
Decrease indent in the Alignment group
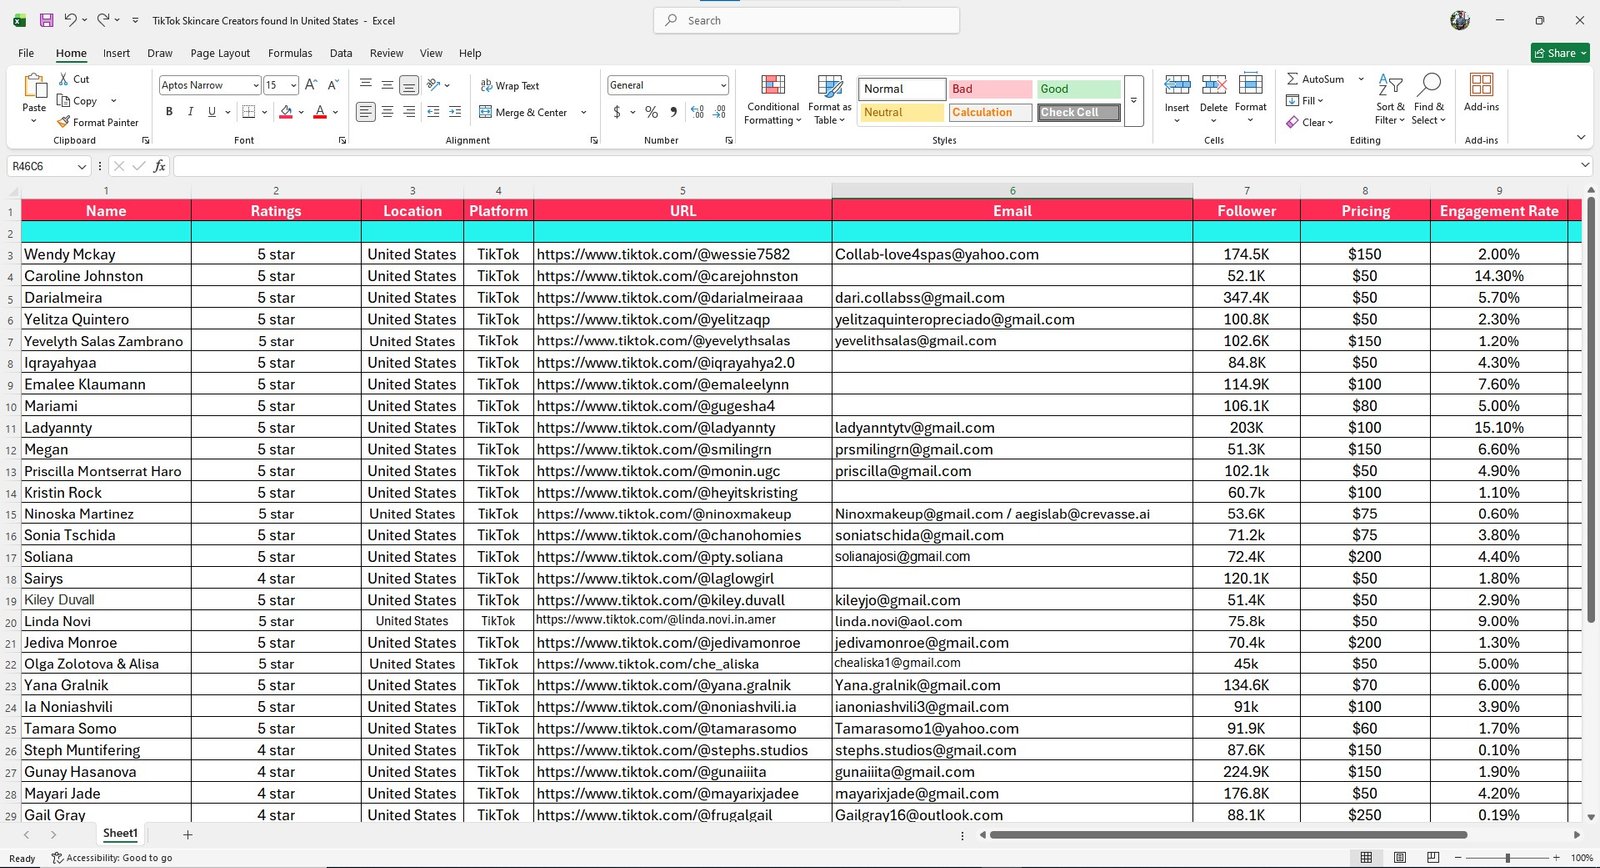[433, 112]
